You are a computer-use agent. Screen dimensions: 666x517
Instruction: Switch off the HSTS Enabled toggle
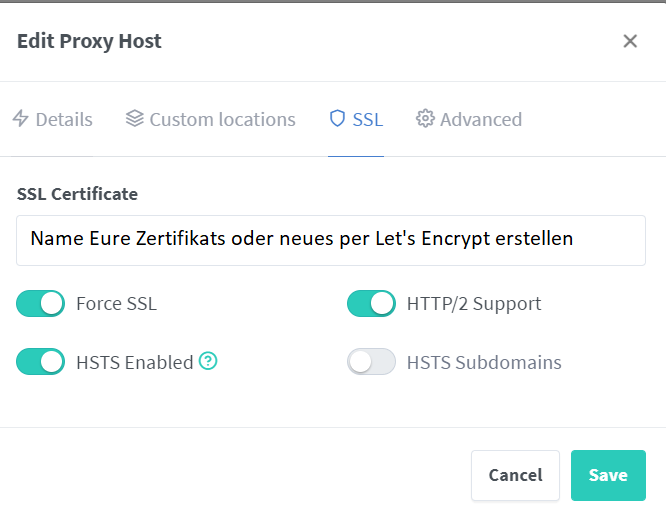(x=40, y=362)
